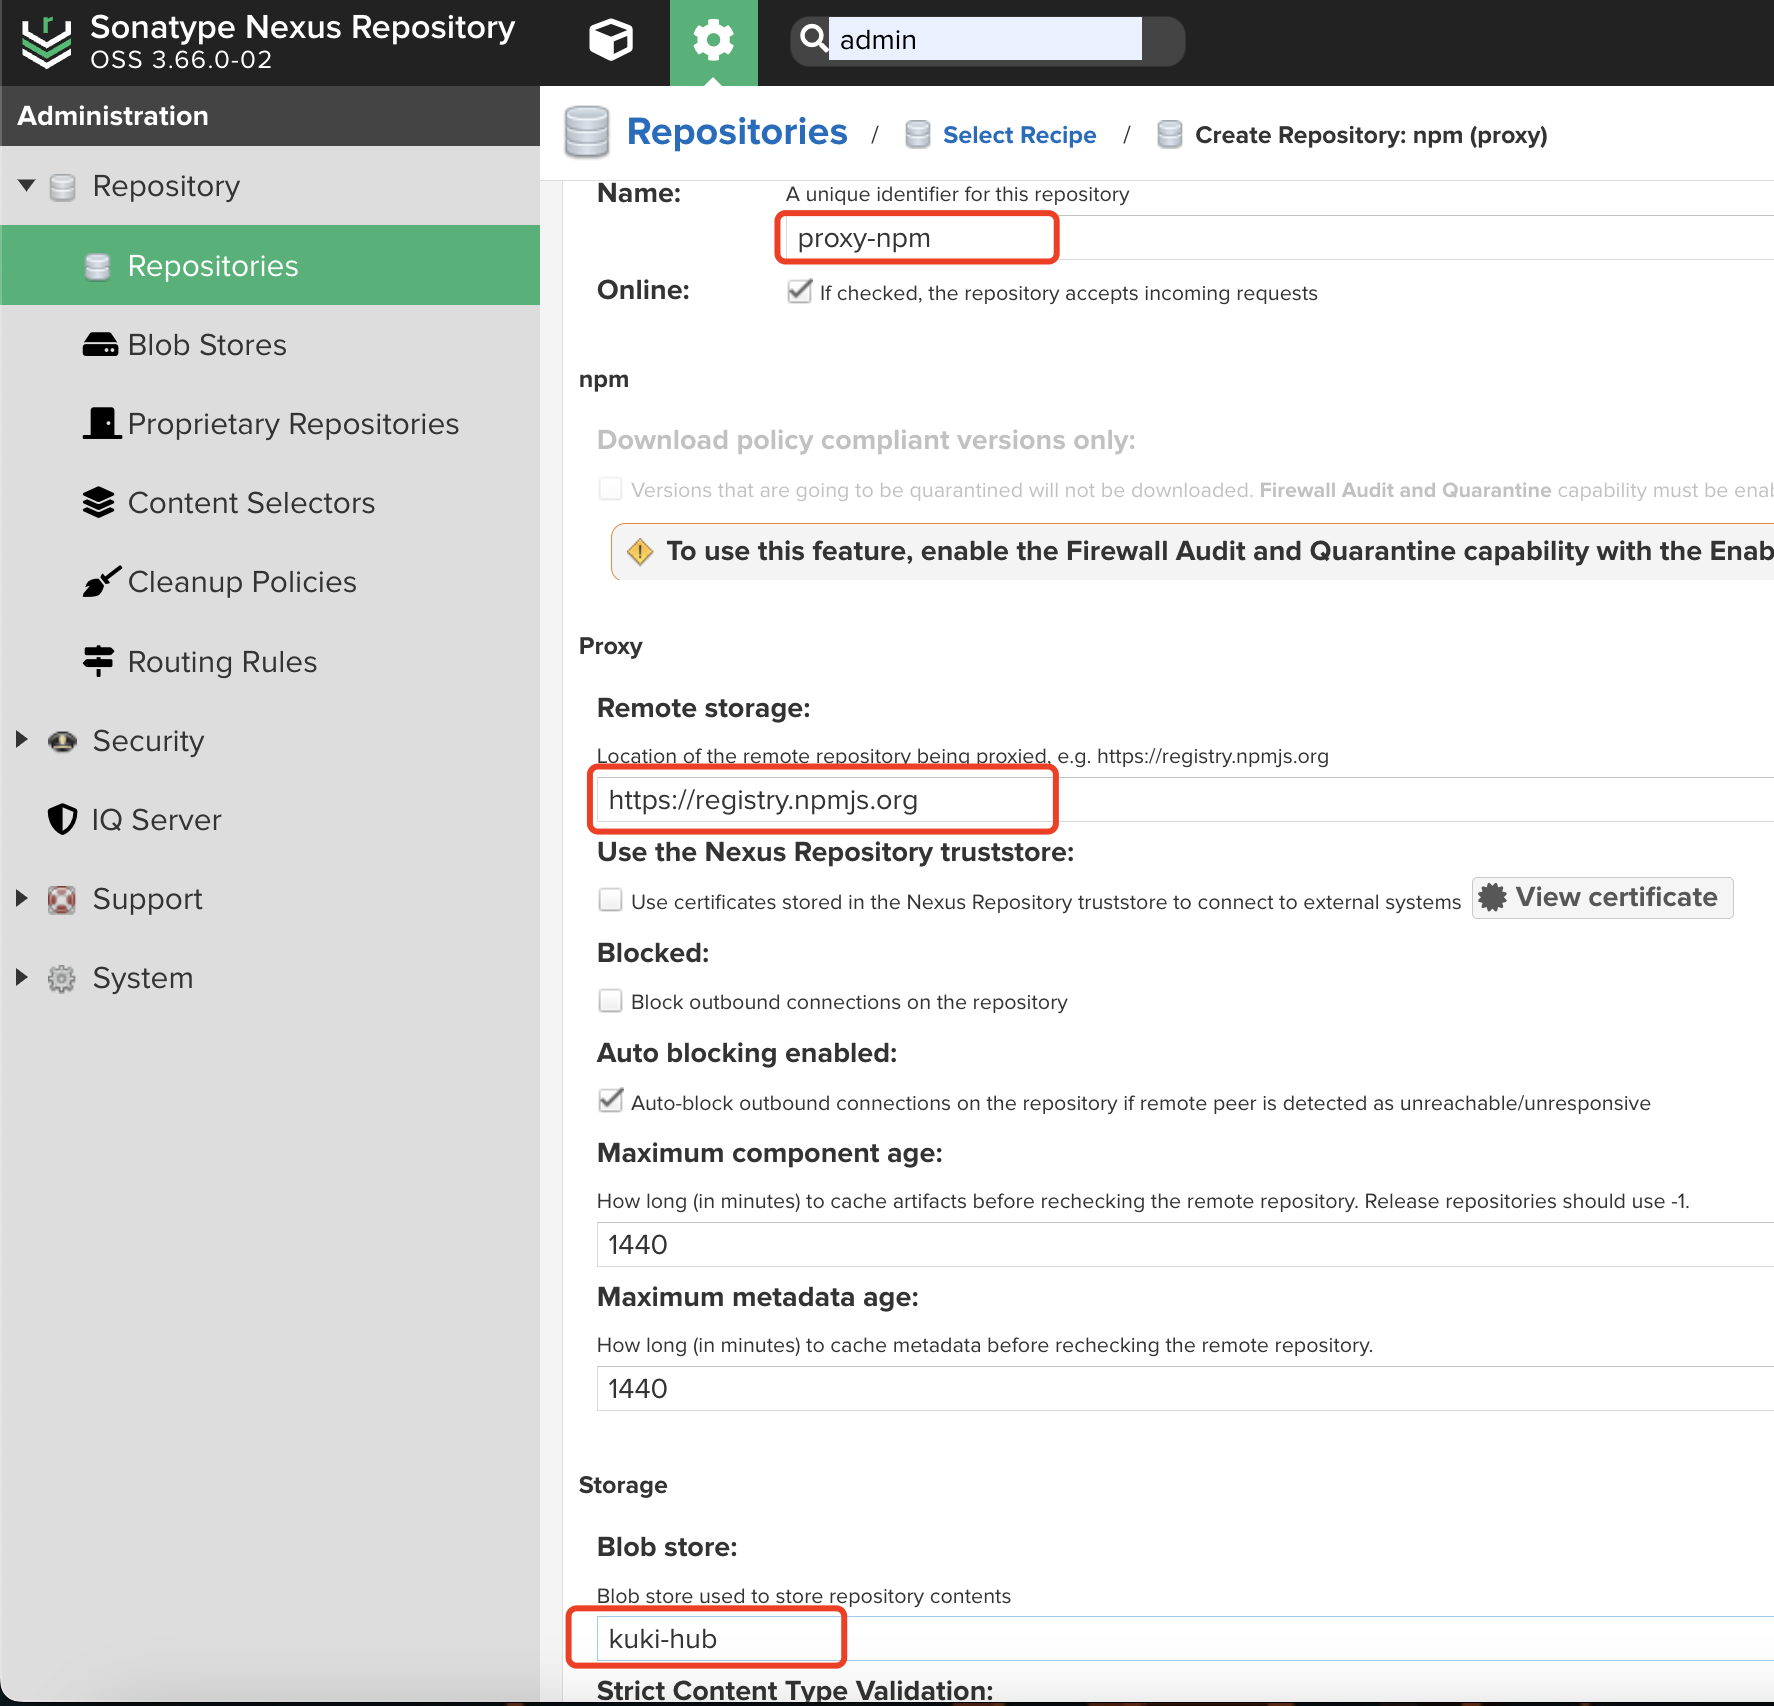Click the Cleanup Policies broom icon
The image size is (1774, 1706).
coord(101,581)
